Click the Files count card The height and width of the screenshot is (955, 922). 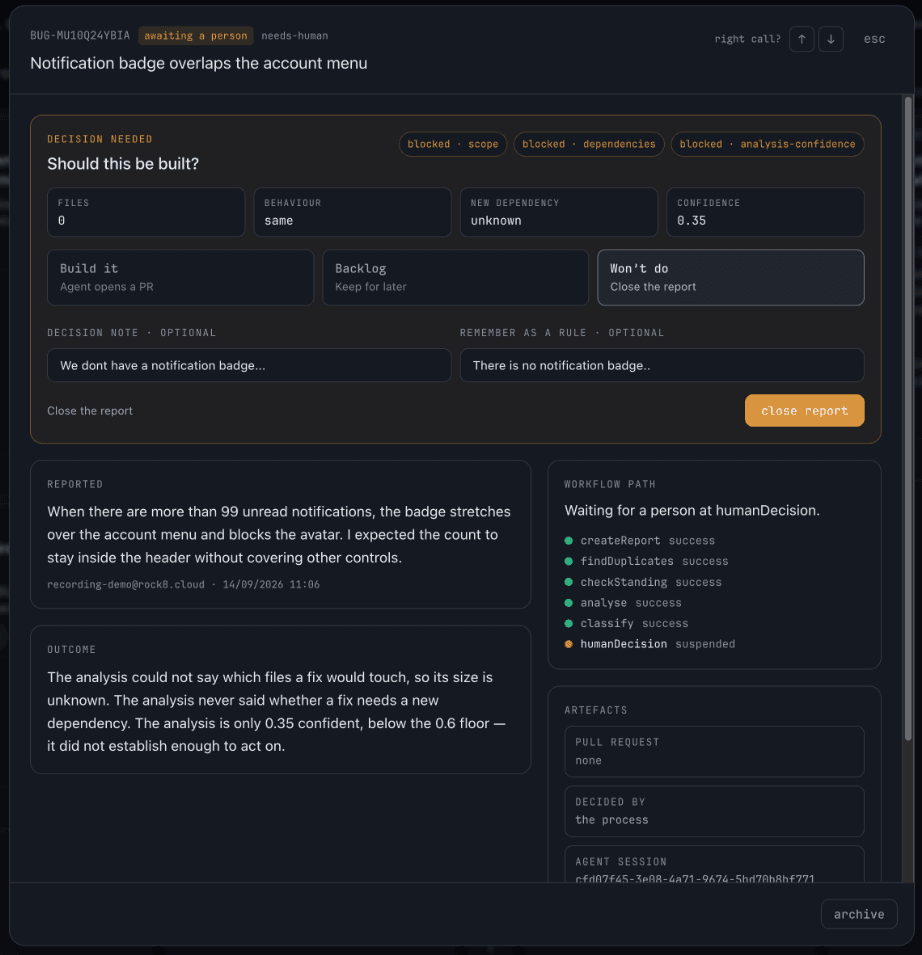point(146,212)
